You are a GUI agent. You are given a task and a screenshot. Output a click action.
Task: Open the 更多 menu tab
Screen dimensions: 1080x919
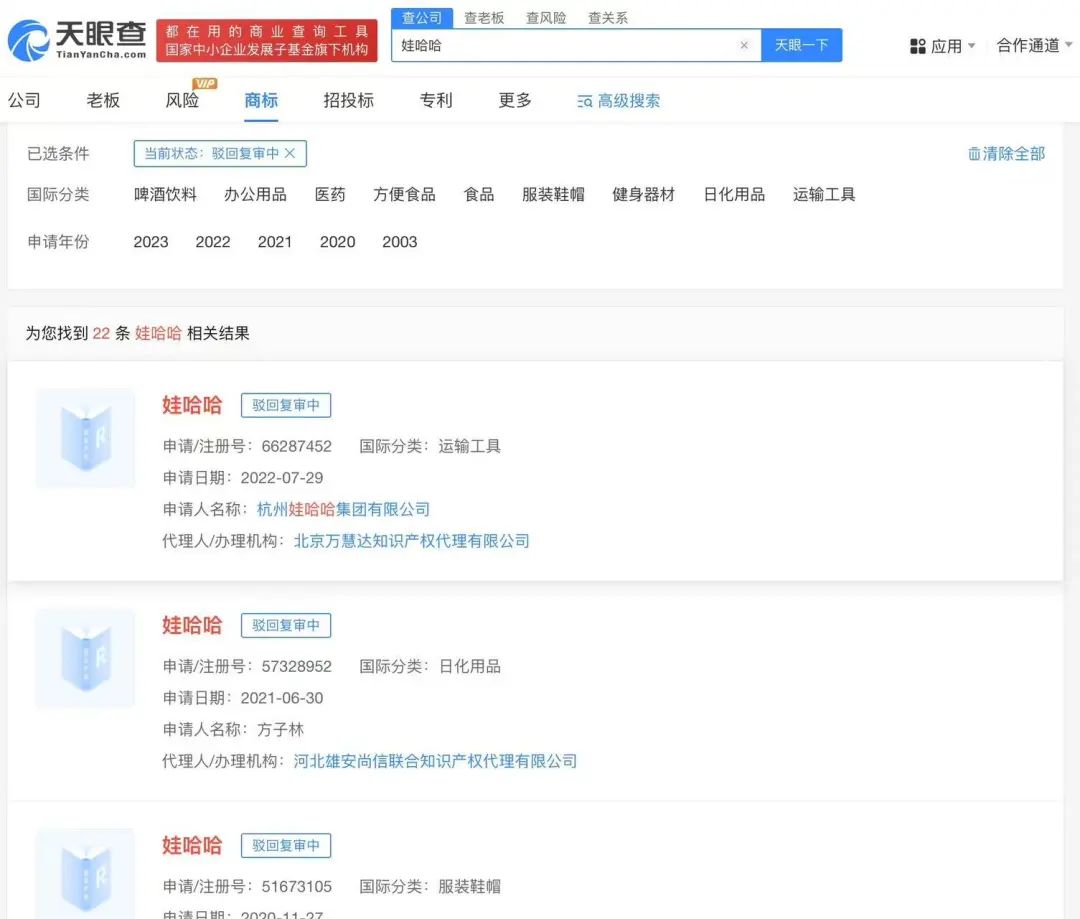point(515,101)
